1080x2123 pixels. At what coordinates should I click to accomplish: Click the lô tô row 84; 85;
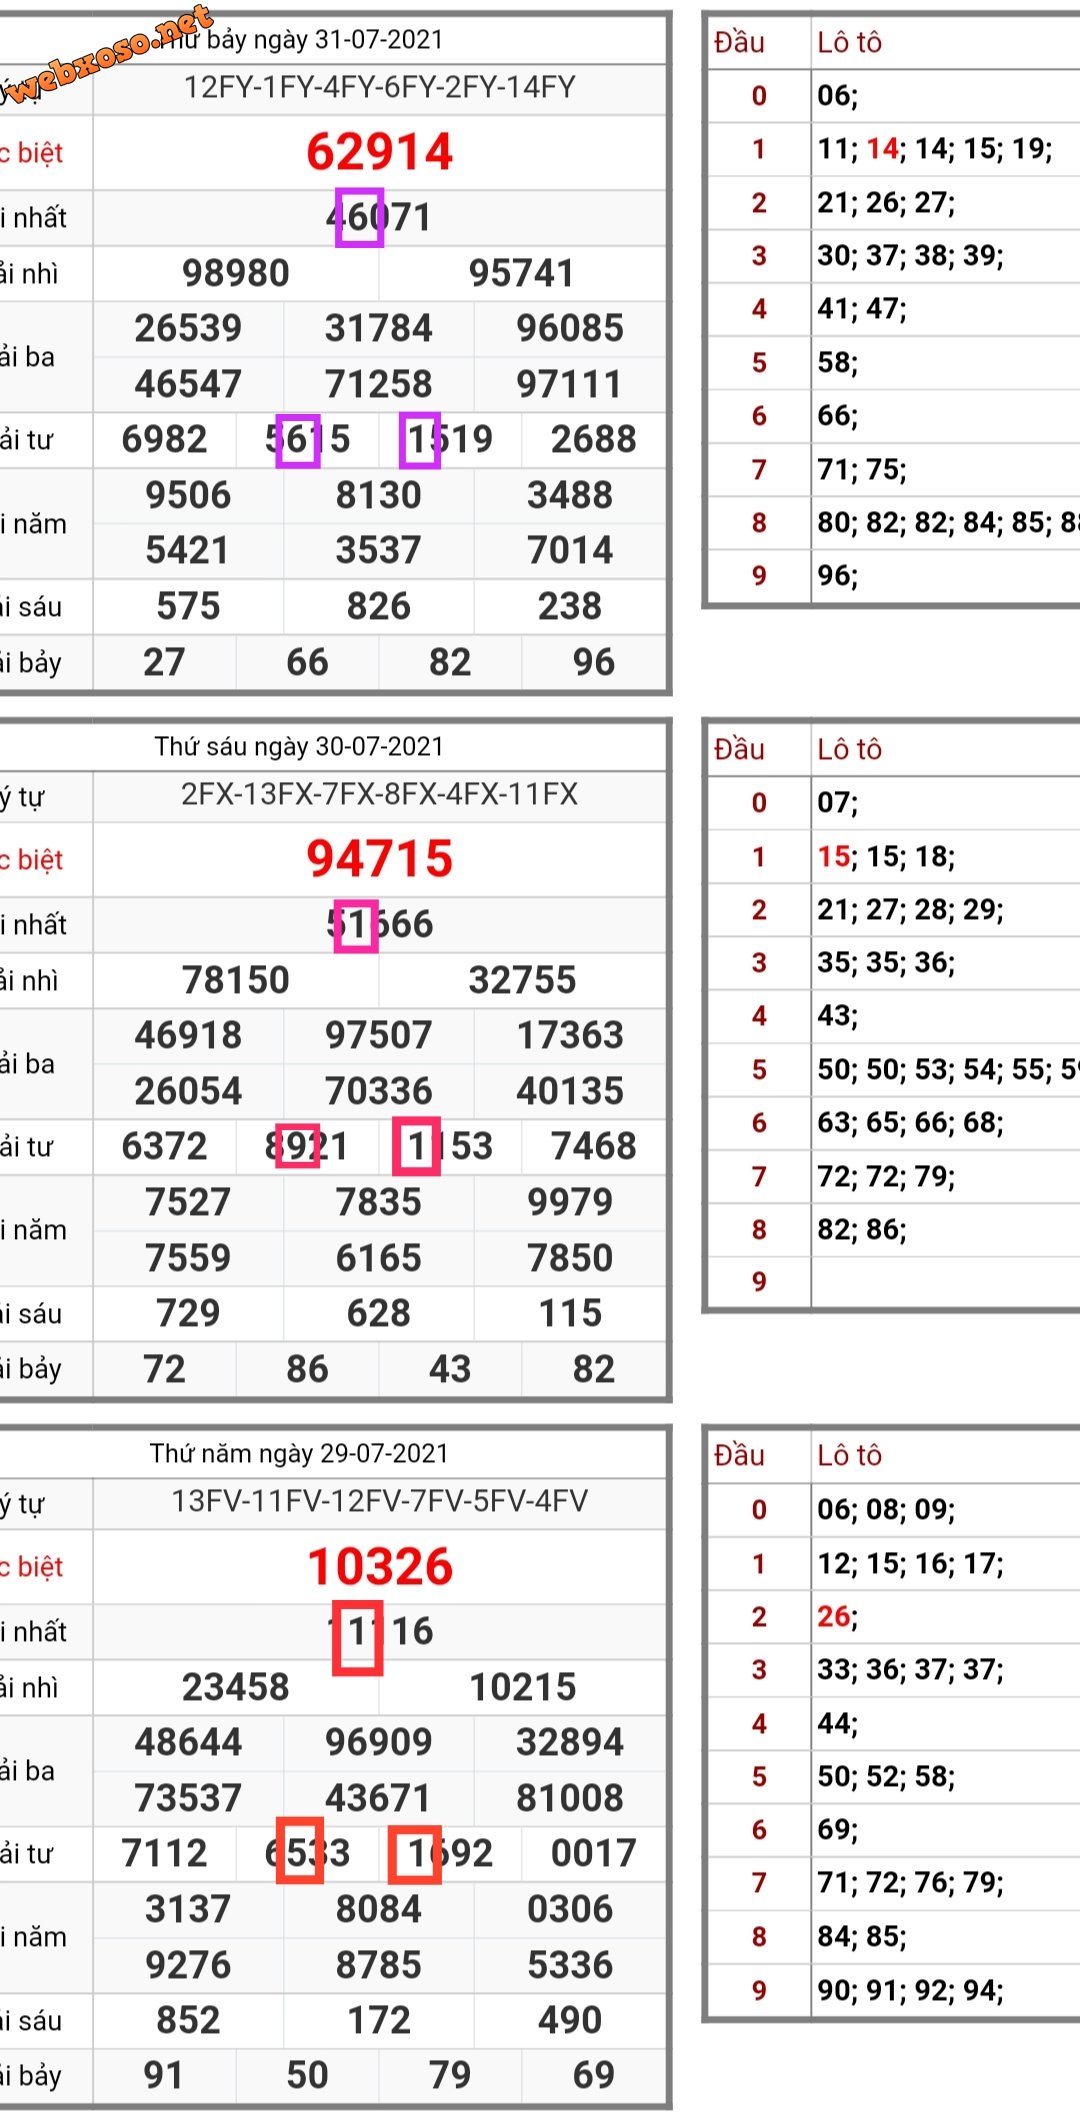862,1937
